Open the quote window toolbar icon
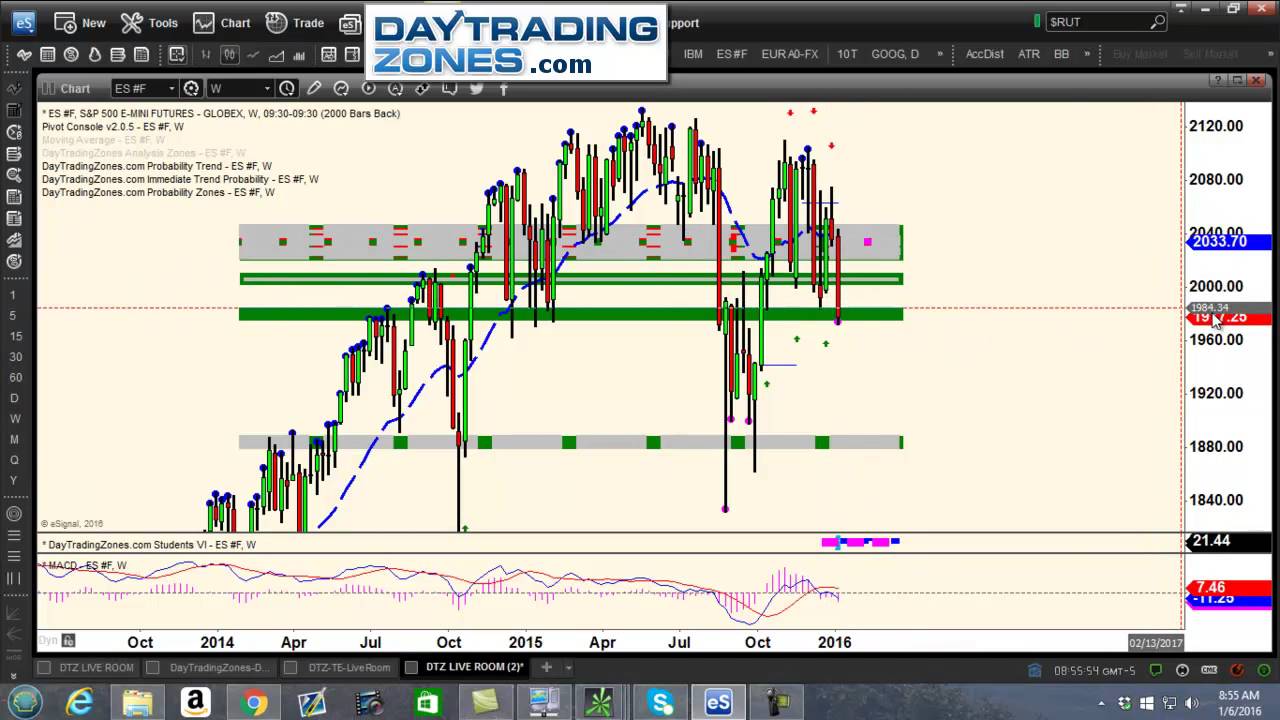The height and width of the screenshot is (720, 1280). coord(48,54)
